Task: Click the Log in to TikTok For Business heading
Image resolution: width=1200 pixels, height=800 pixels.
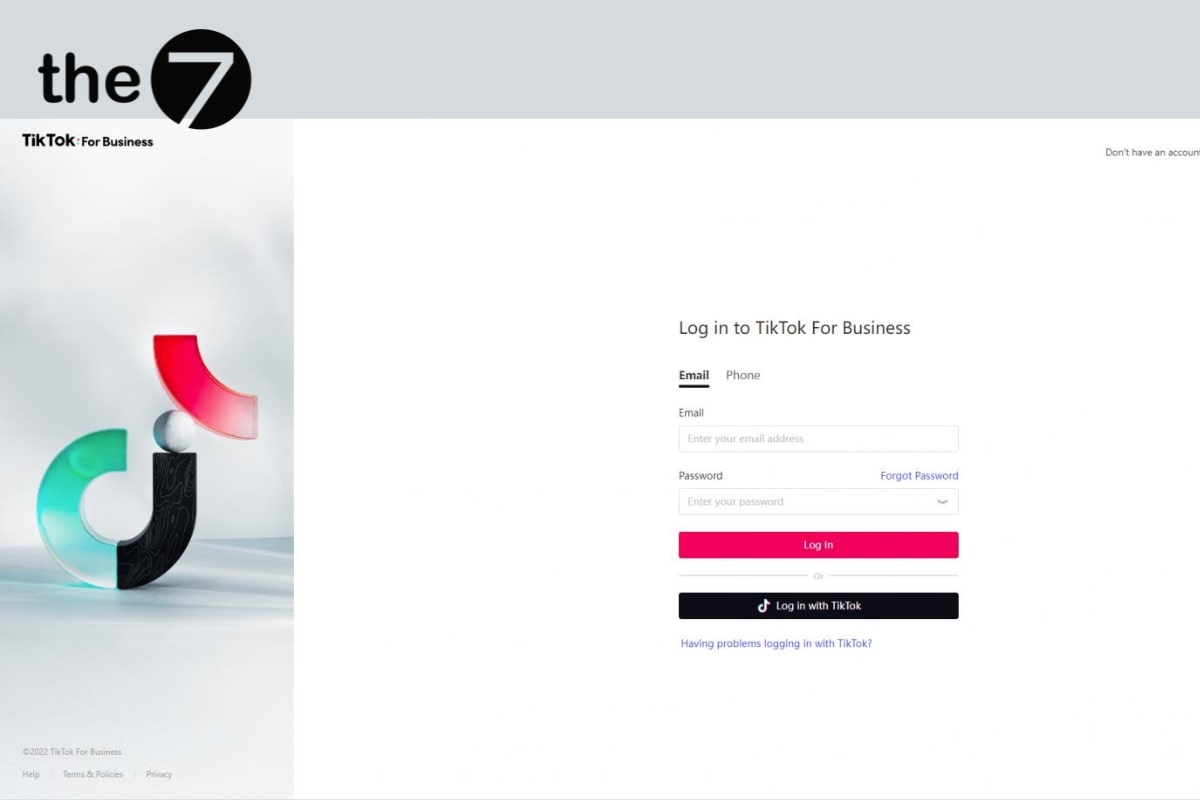Action: [795, 328]
